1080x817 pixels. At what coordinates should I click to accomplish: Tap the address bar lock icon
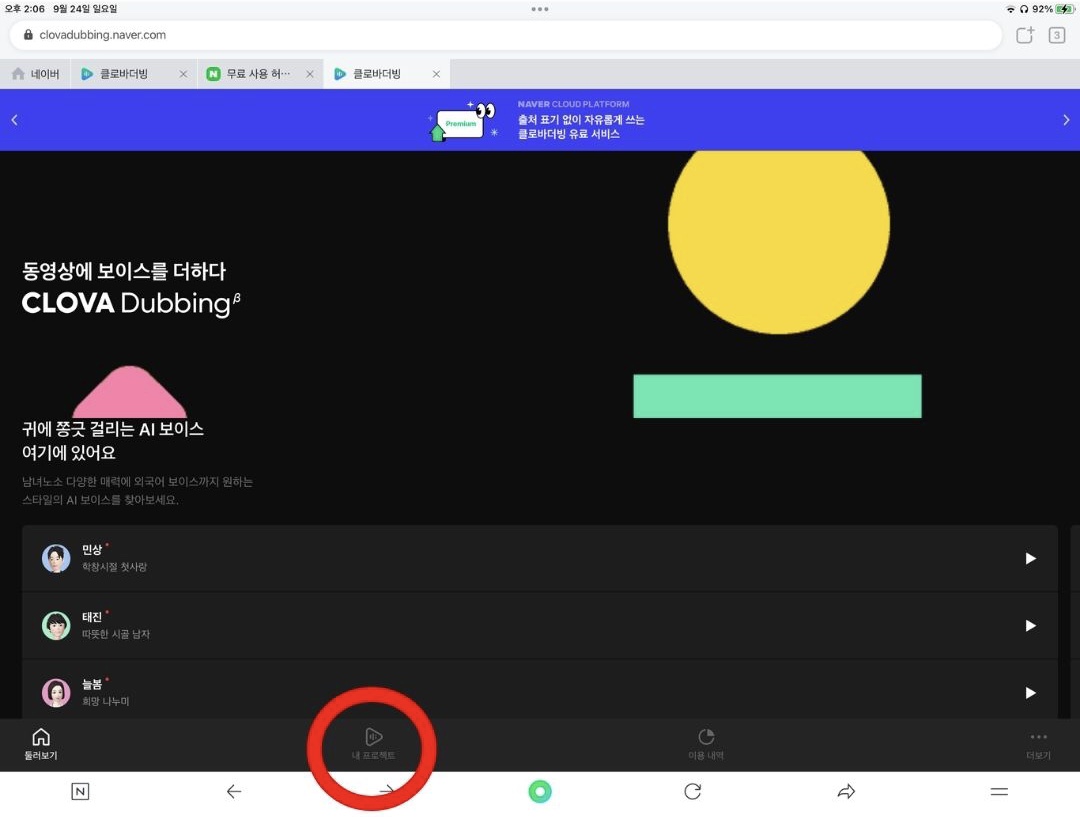[x=28, y=34]
